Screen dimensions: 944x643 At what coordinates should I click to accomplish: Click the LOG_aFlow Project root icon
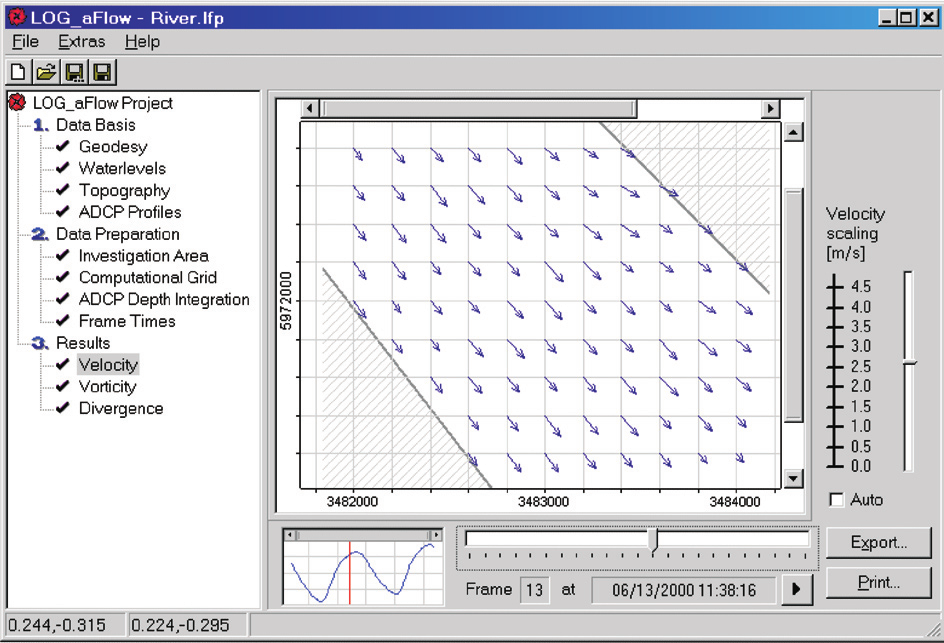point(17,103)
